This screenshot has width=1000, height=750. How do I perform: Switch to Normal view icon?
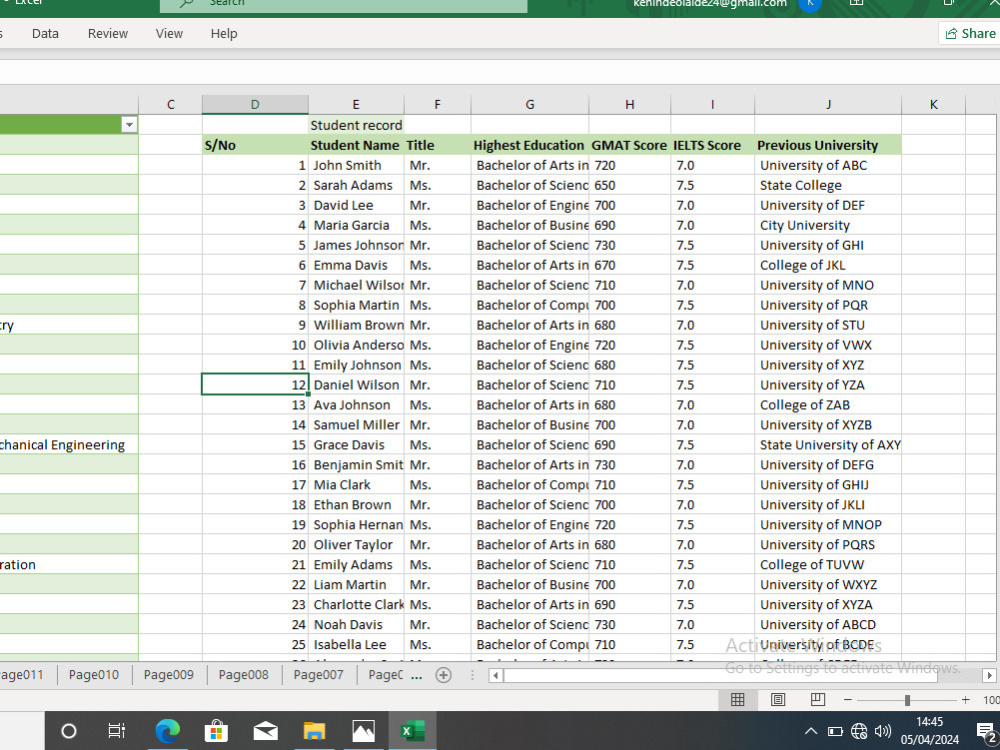pyautogui.click(x=737, y=700)
